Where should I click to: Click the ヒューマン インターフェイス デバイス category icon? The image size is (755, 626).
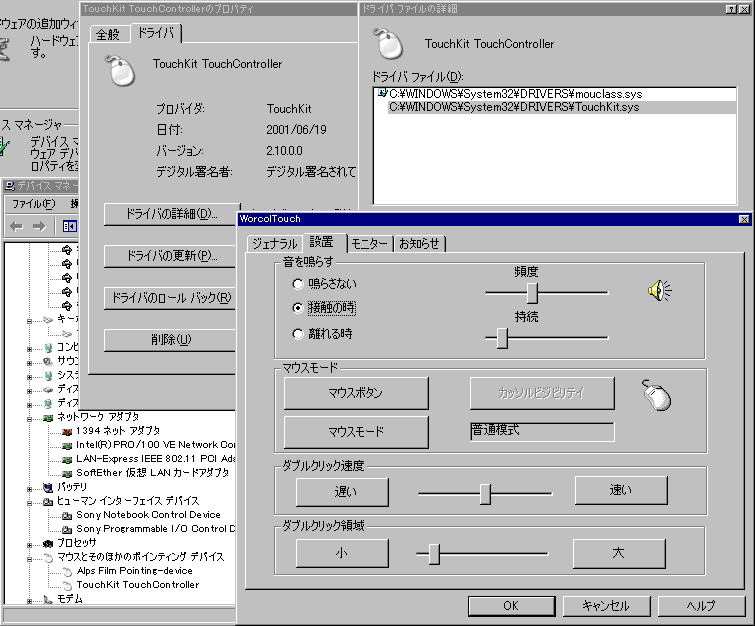pos(48,501)
